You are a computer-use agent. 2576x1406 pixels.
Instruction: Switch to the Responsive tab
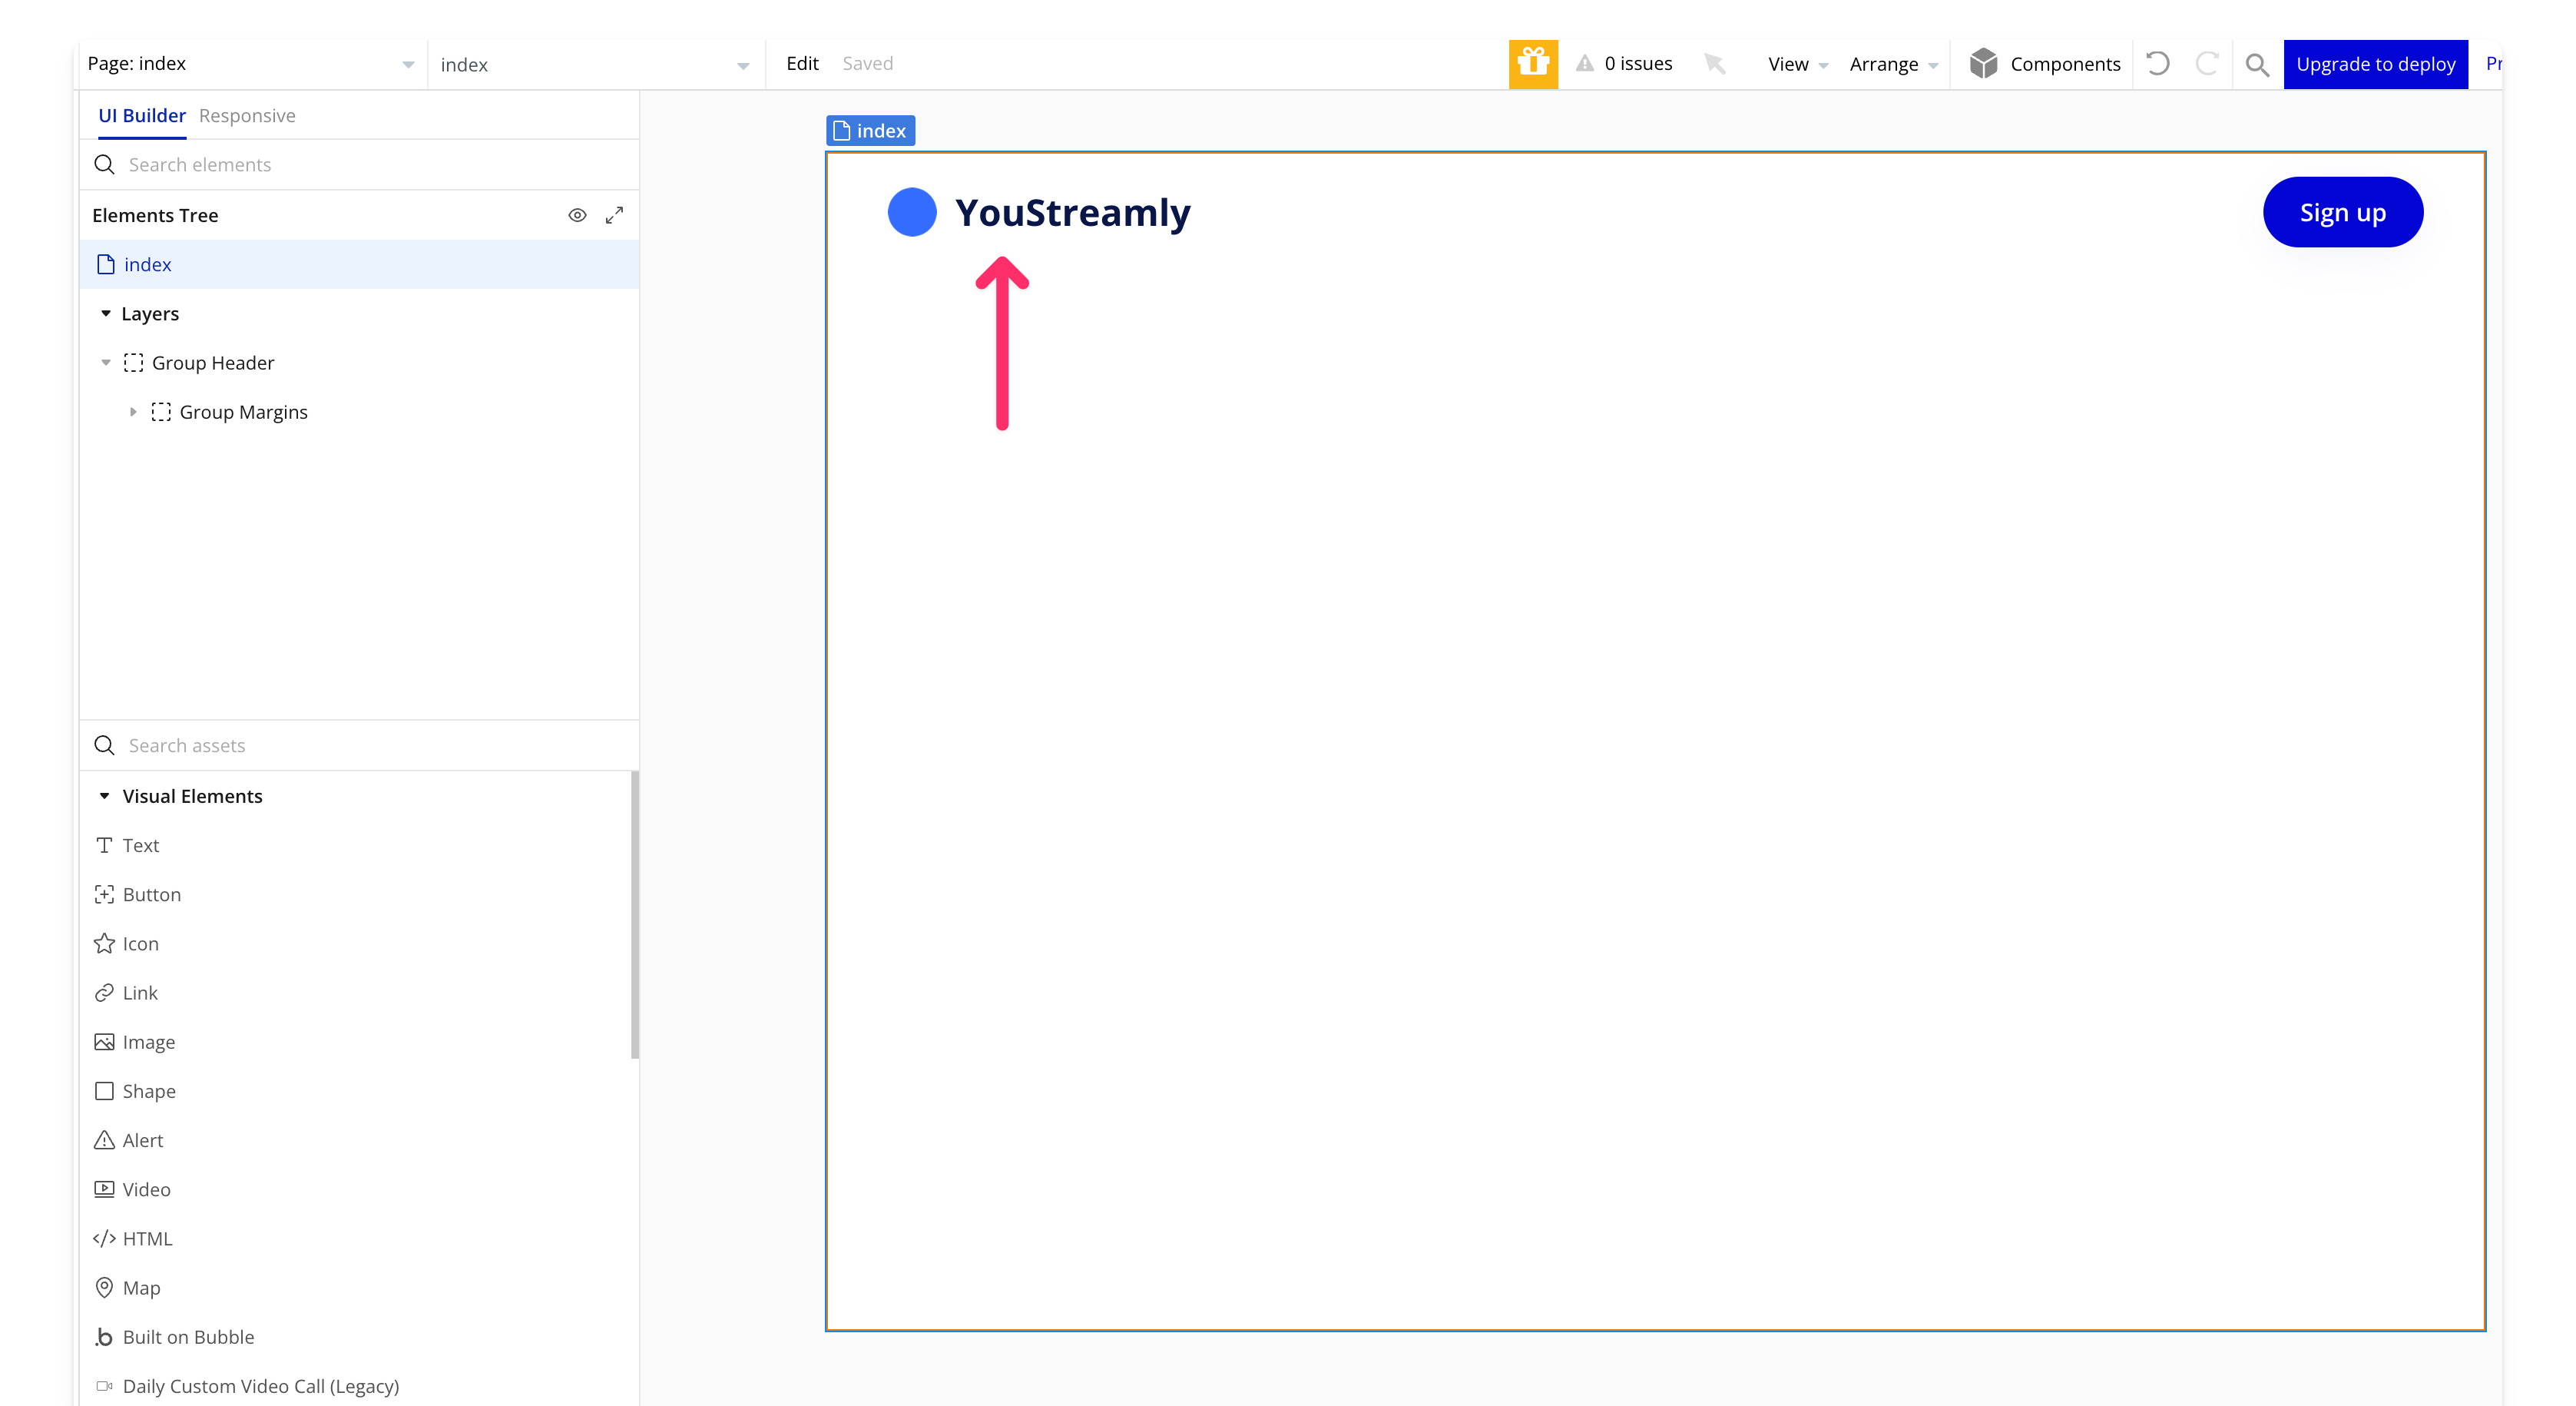(247, 116)
